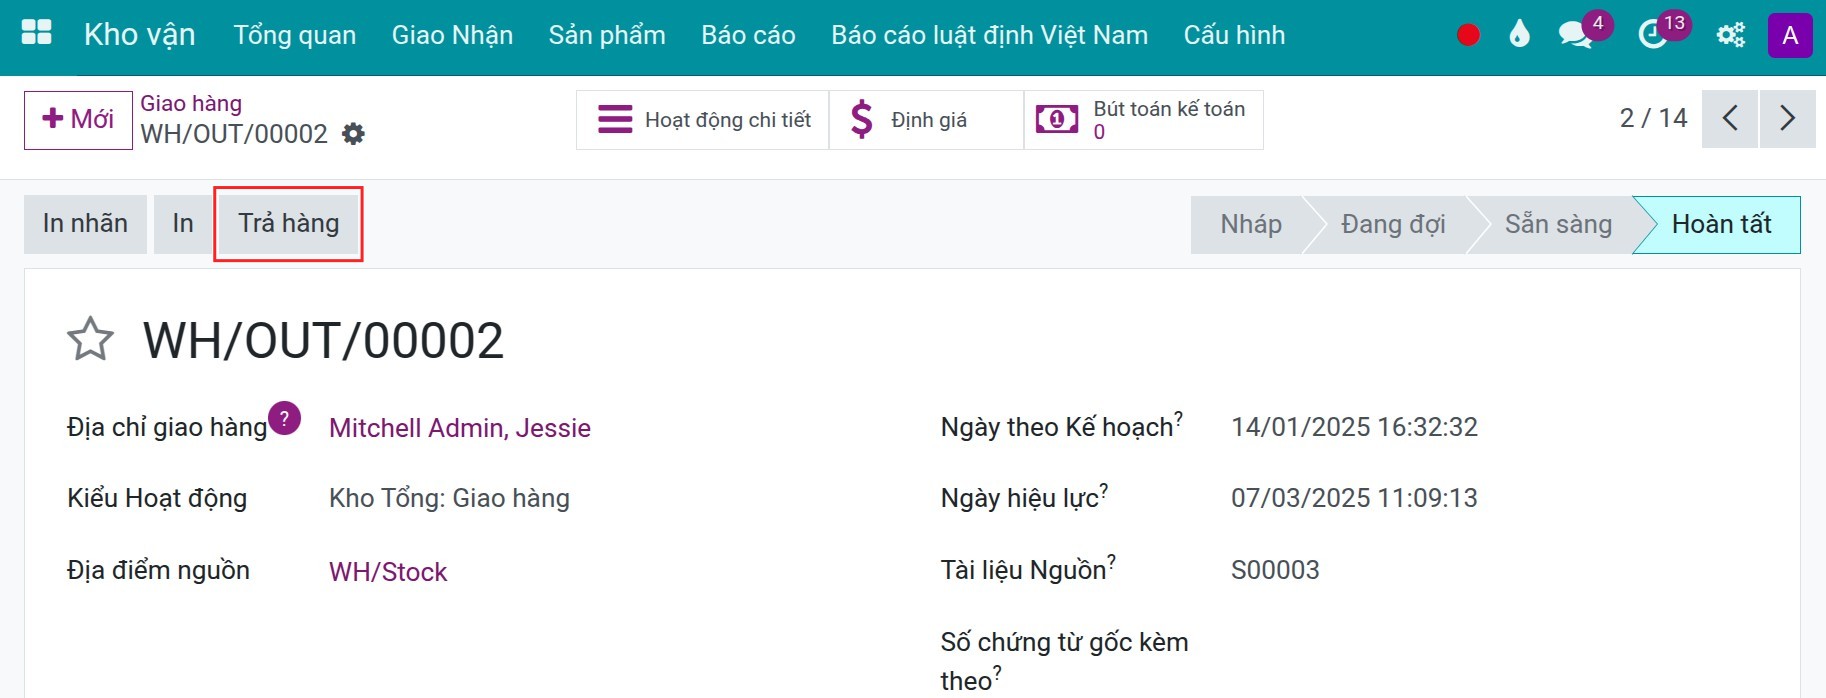Open Bút toán kế toán stat button
Image resolution: width=1826 pixels, height=698 pixels.
[1143, 120]
